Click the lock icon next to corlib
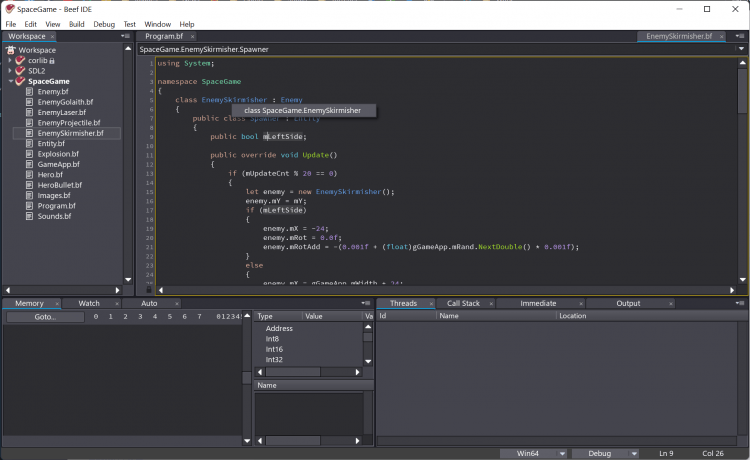 pos(52,61)
